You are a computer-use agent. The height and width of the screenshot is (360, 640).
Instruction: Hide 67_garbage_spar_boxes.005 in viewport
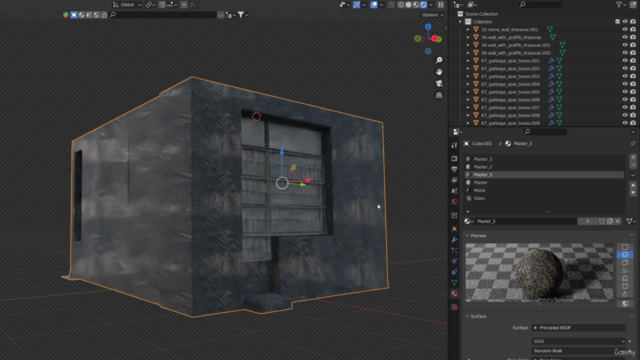point(624,92)
